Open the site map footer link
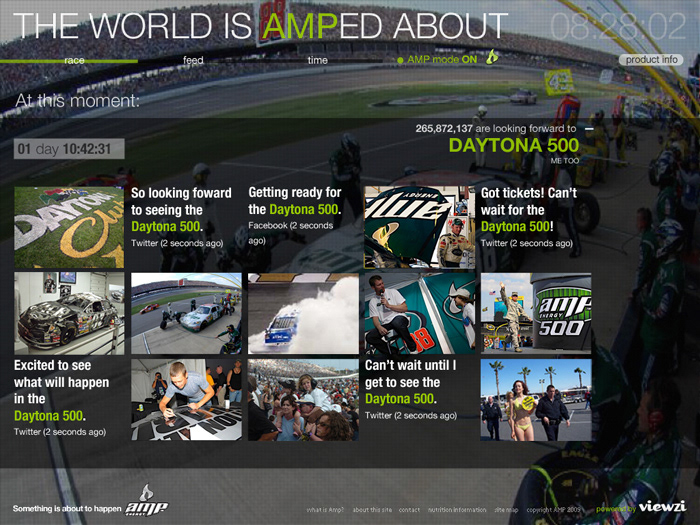 506,509
